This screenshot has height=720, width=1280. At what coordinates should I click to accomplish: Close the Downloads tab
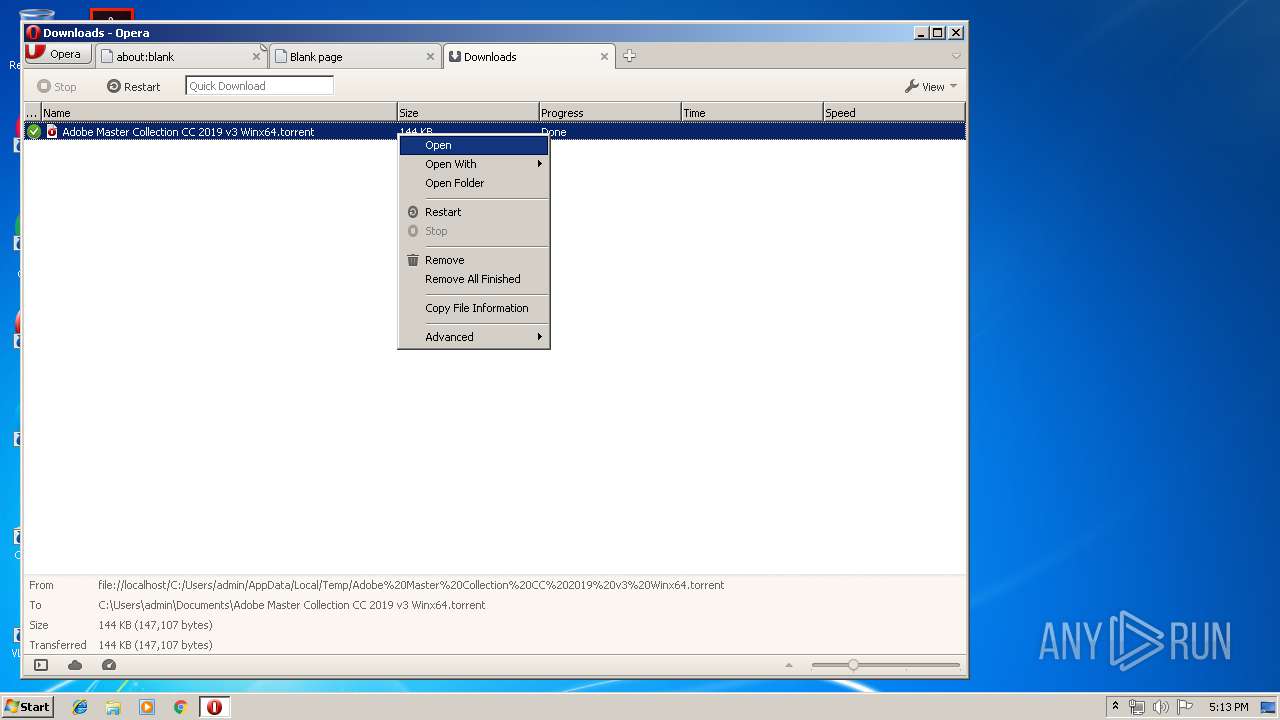pos(604,57)
